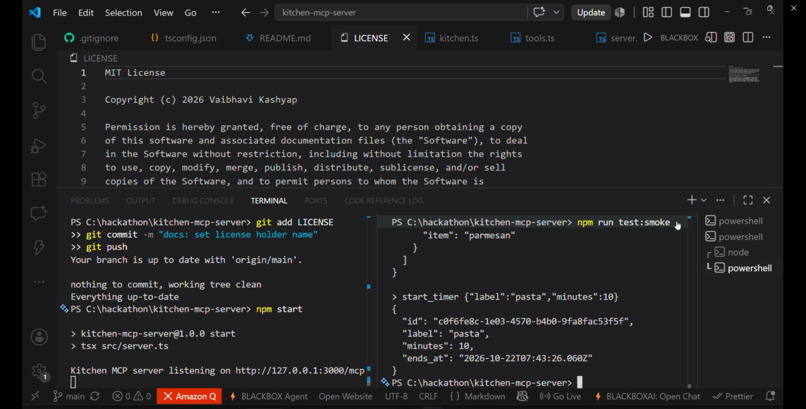Select the node terminal entry
Image resolution: width=806 pixels, height=409 pixels.
coord(730,252)
